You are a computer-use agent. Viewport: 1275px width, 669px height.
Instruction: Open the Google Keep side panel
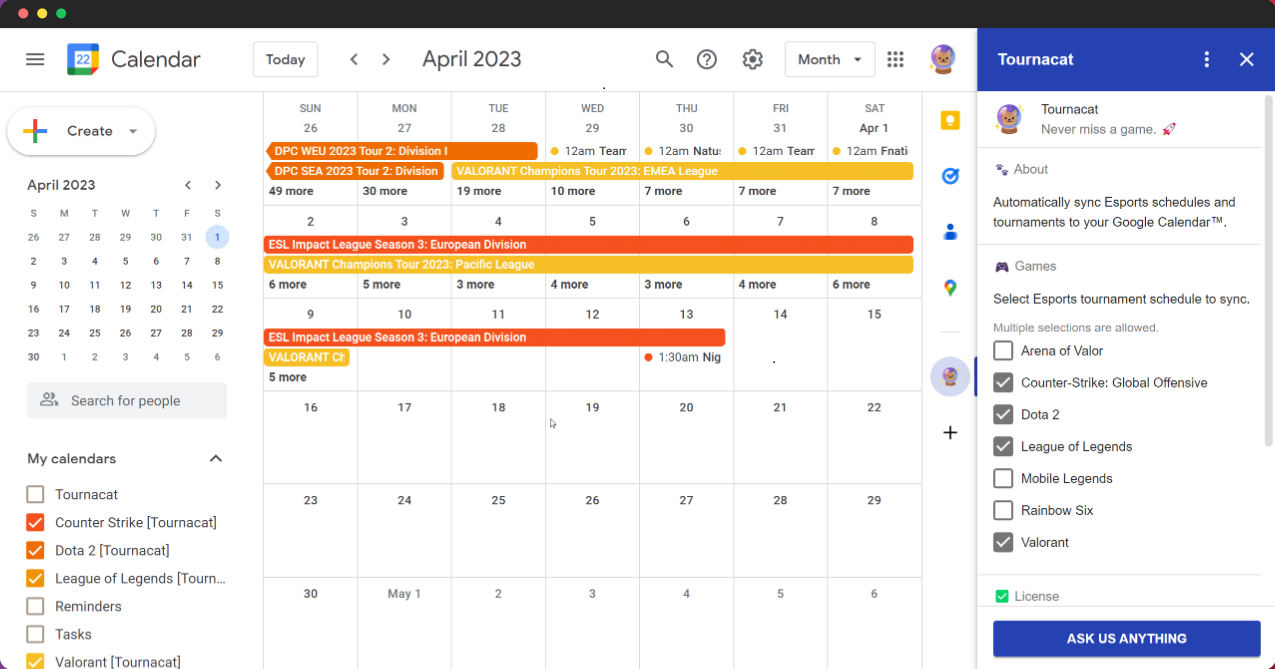[x=950, y=120]
